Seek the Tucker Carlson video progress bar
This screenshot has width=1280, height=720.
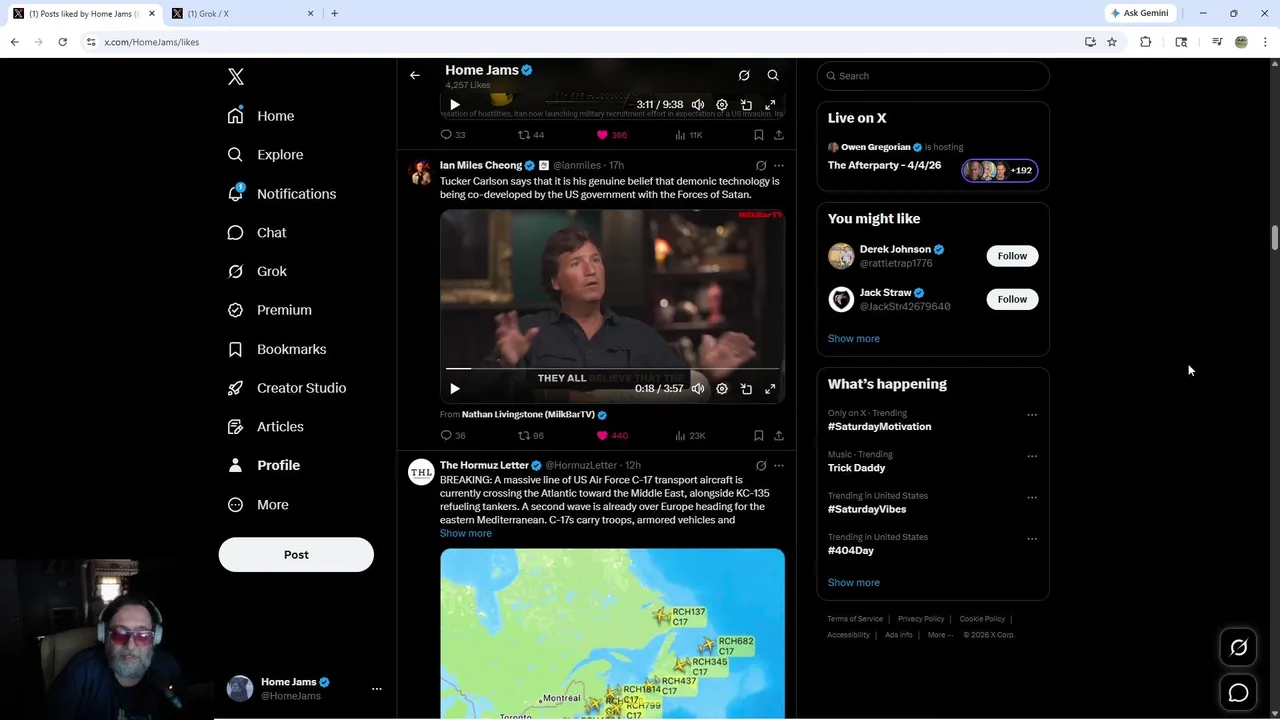[x=612, y=369]
